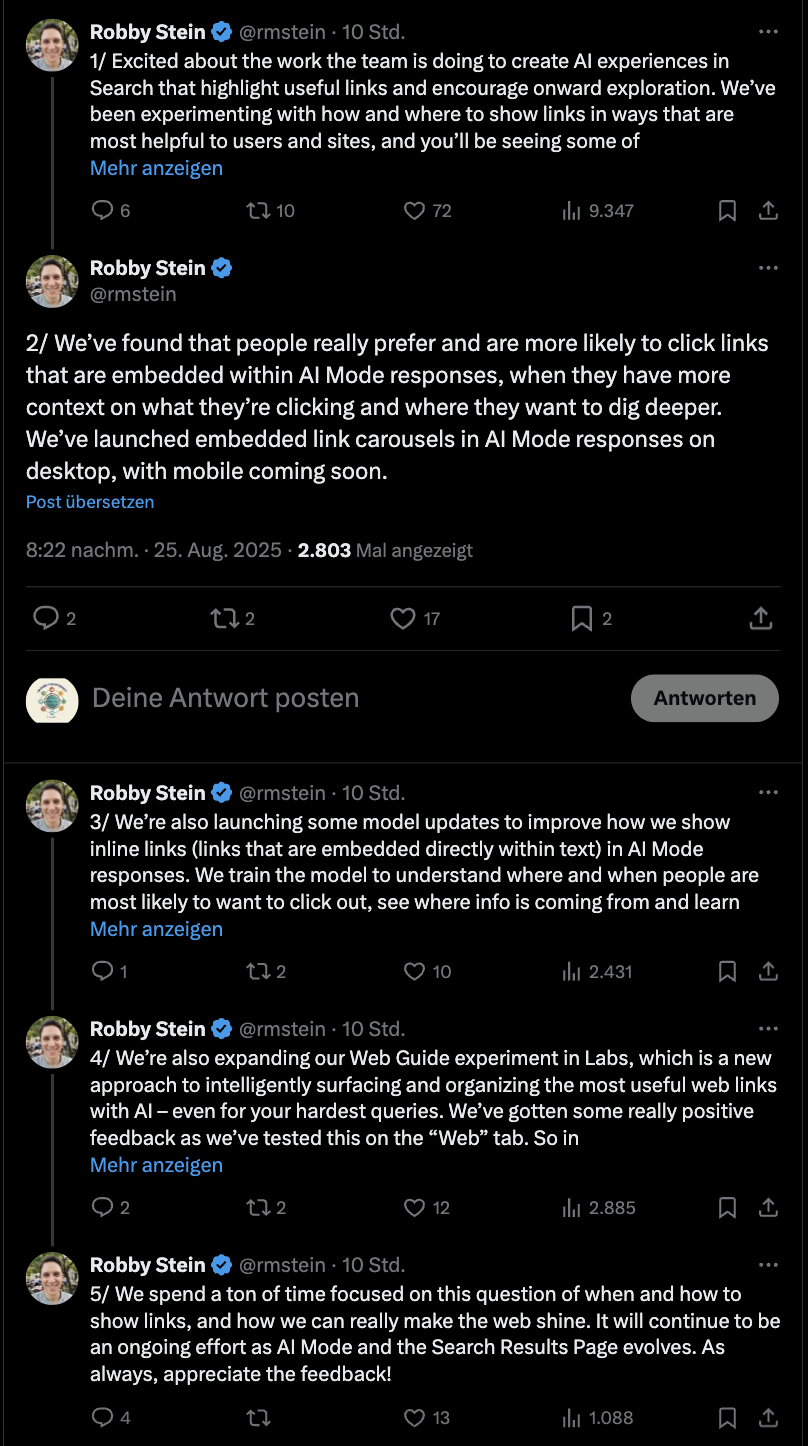Viewport: 808px width, 1446px height.
Task: Toggle bookmark on tweet 2 showing 2 bookmarks
Action: 581,618
